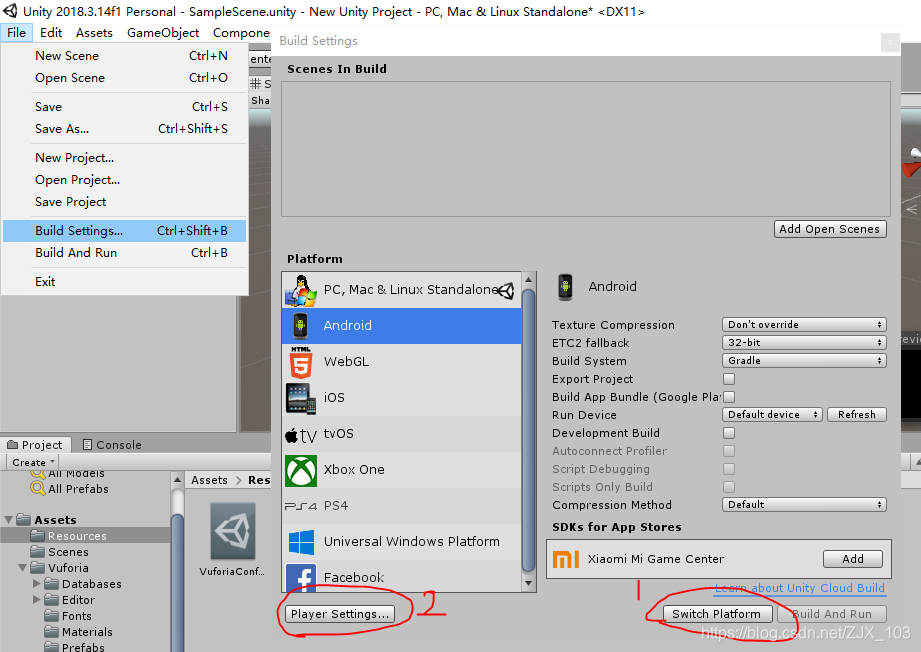The height and width of the screenshot is (652, 921).
Task: Click the Assets breadcrumb in Project panel
Action: click(x=209, y=480)
